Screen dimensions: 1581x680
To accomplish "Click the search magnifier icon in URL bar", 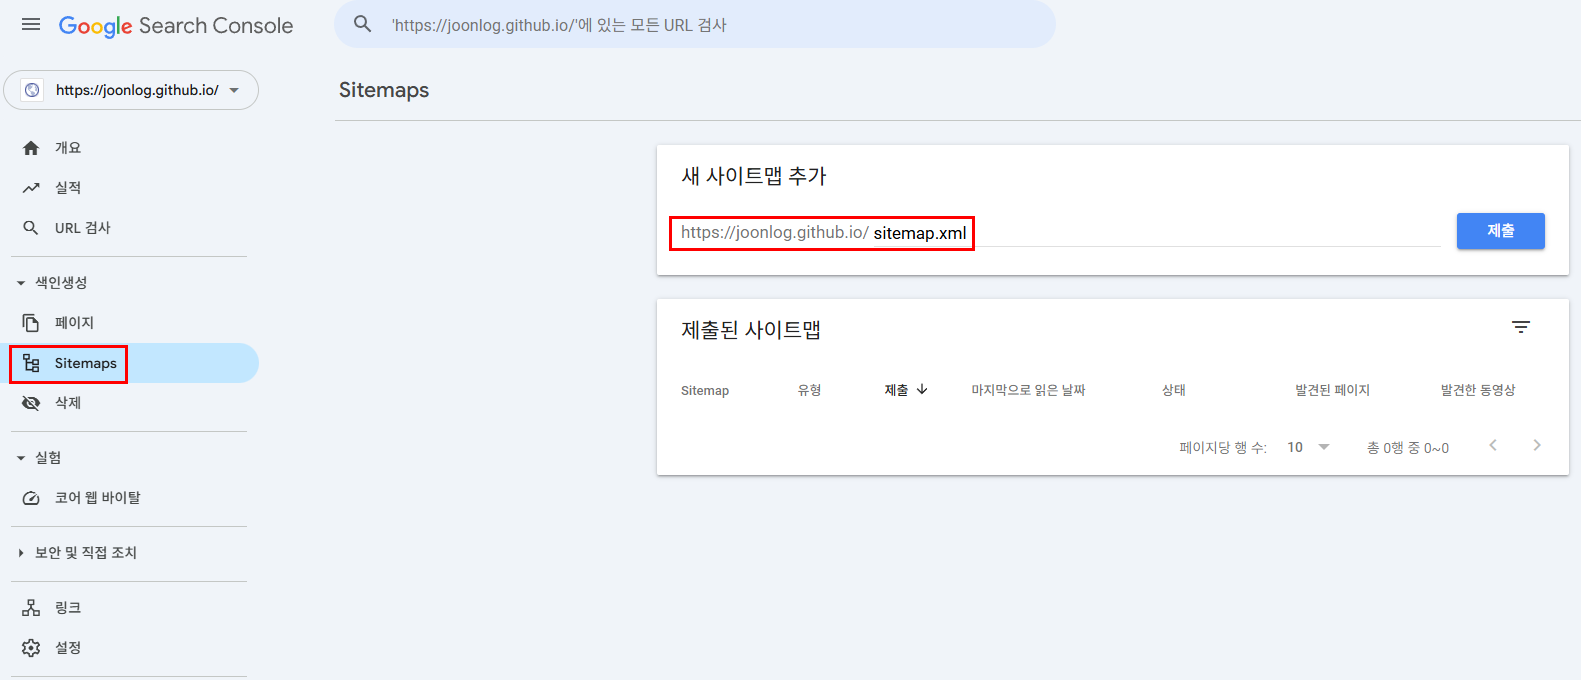I will coord(363,24).
